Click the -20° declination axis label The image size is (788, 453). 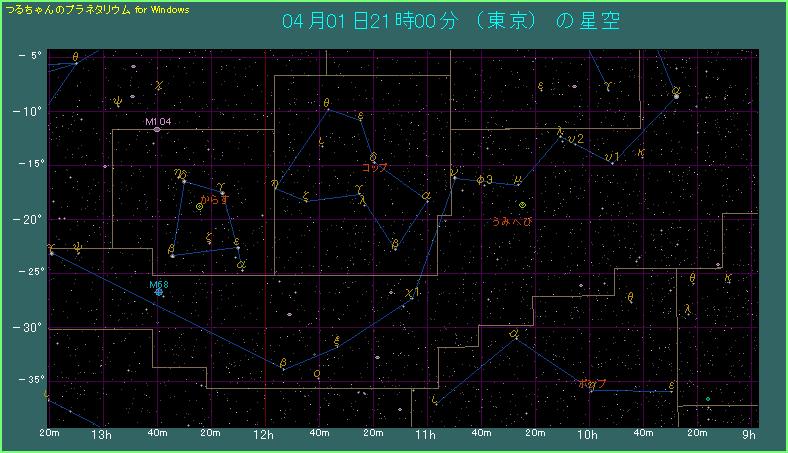[x=29, y=219]
